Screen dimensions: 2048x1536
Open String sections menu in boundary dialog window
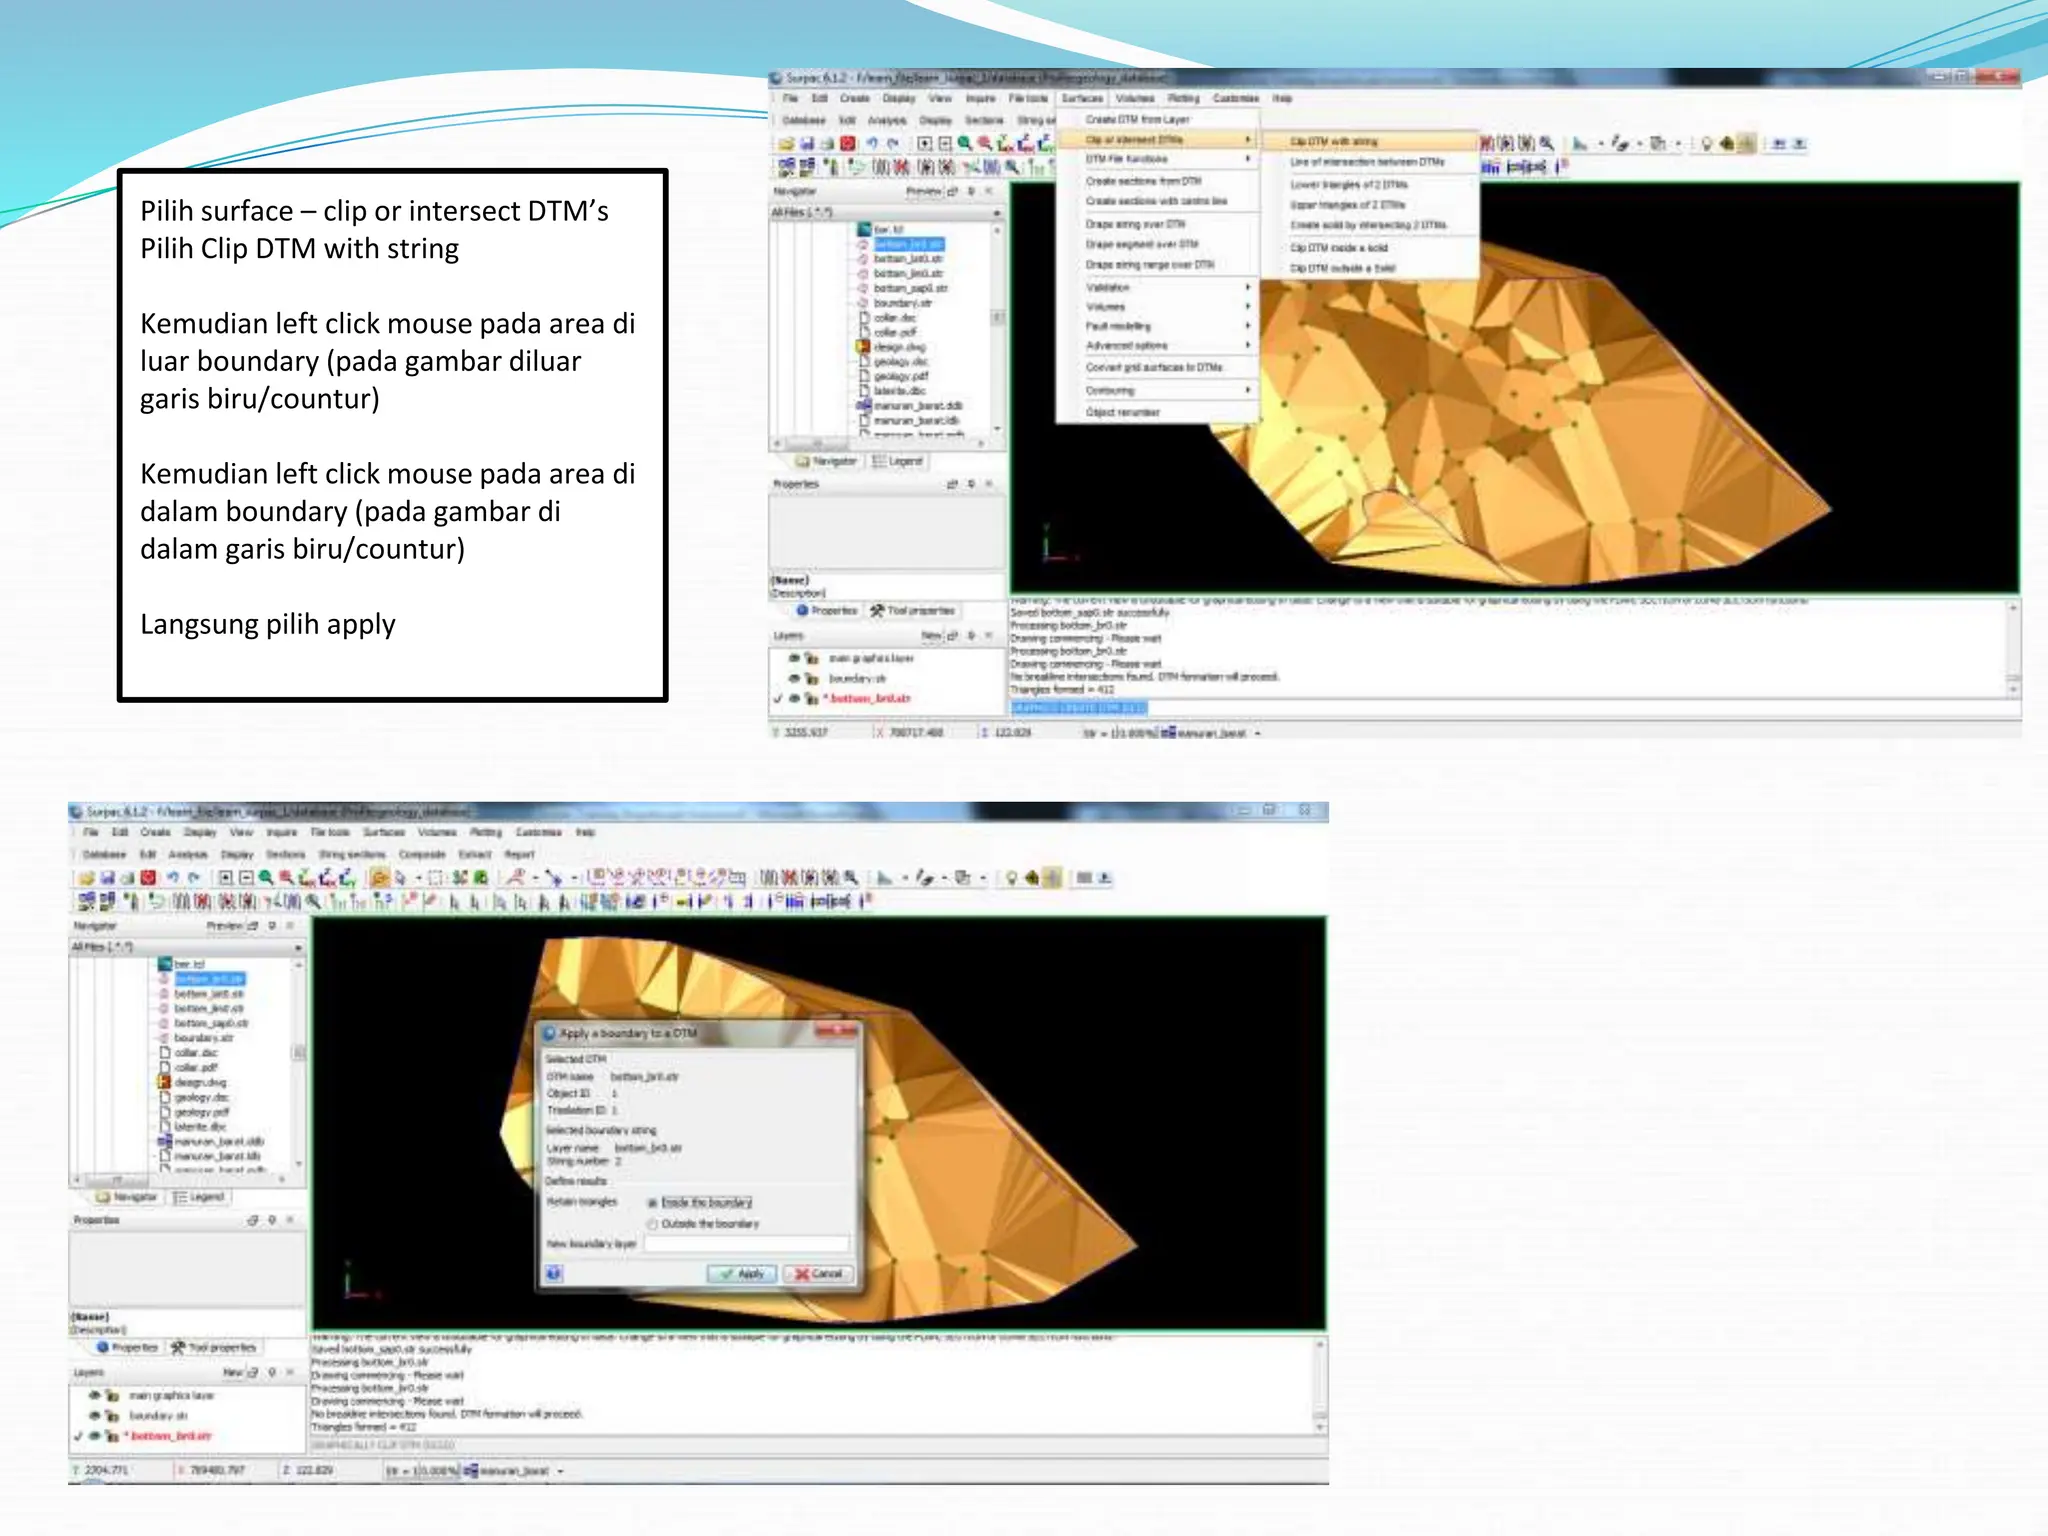[x=351, y=854]
